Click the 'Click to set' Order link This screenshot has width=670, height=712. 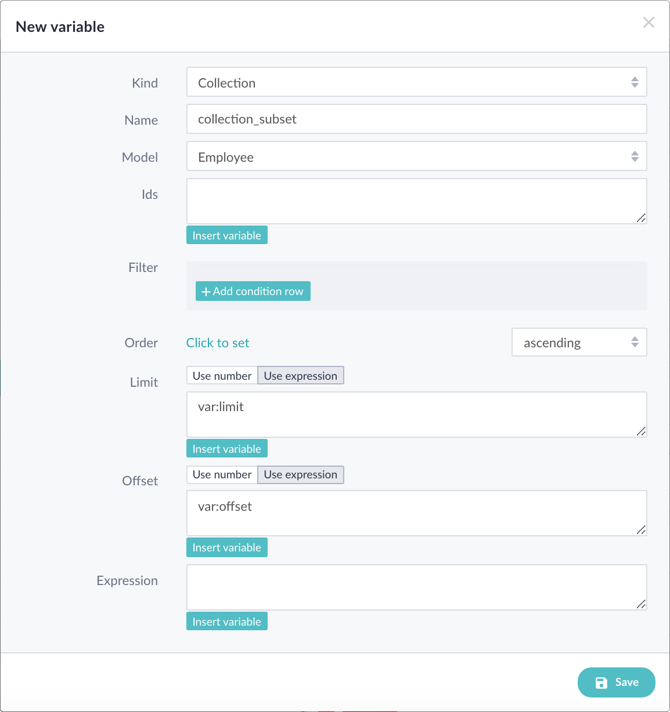coord(217,343)
